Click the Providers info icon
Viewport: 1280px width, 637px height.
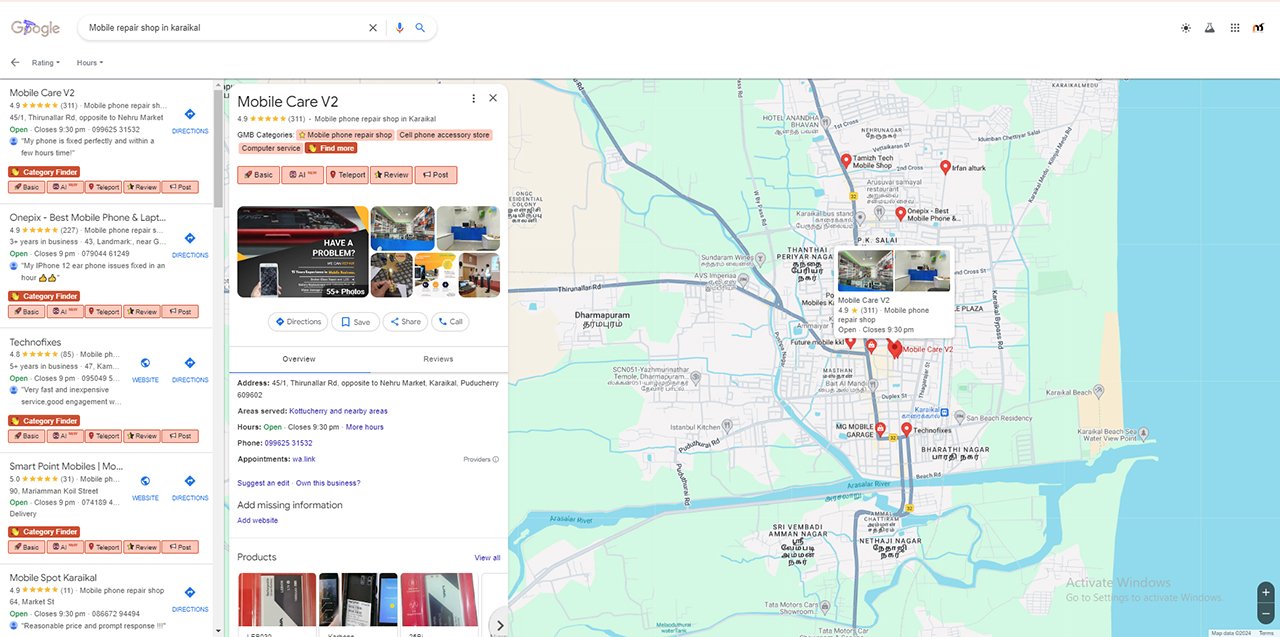pyautogui.click(x=495, y=460)
